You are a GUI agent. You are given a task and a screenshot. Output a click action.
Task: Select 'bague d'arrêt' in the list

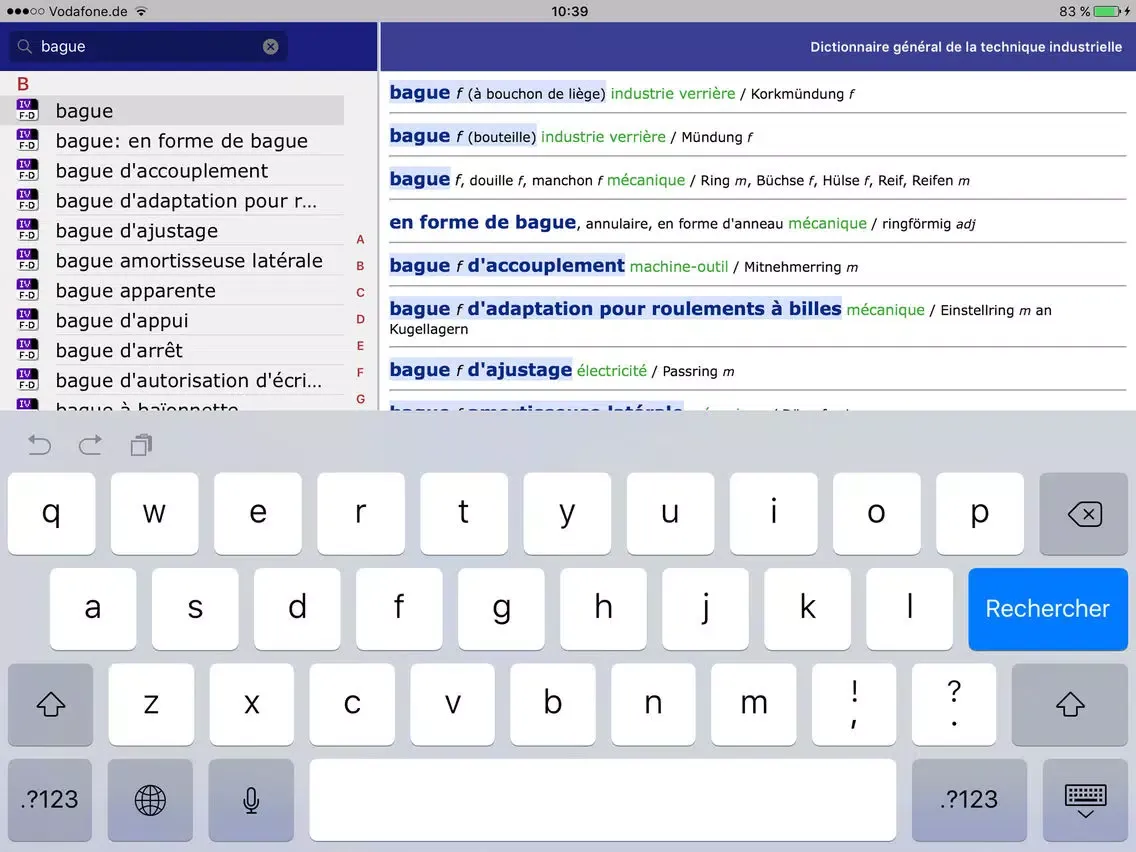point(172,350)
